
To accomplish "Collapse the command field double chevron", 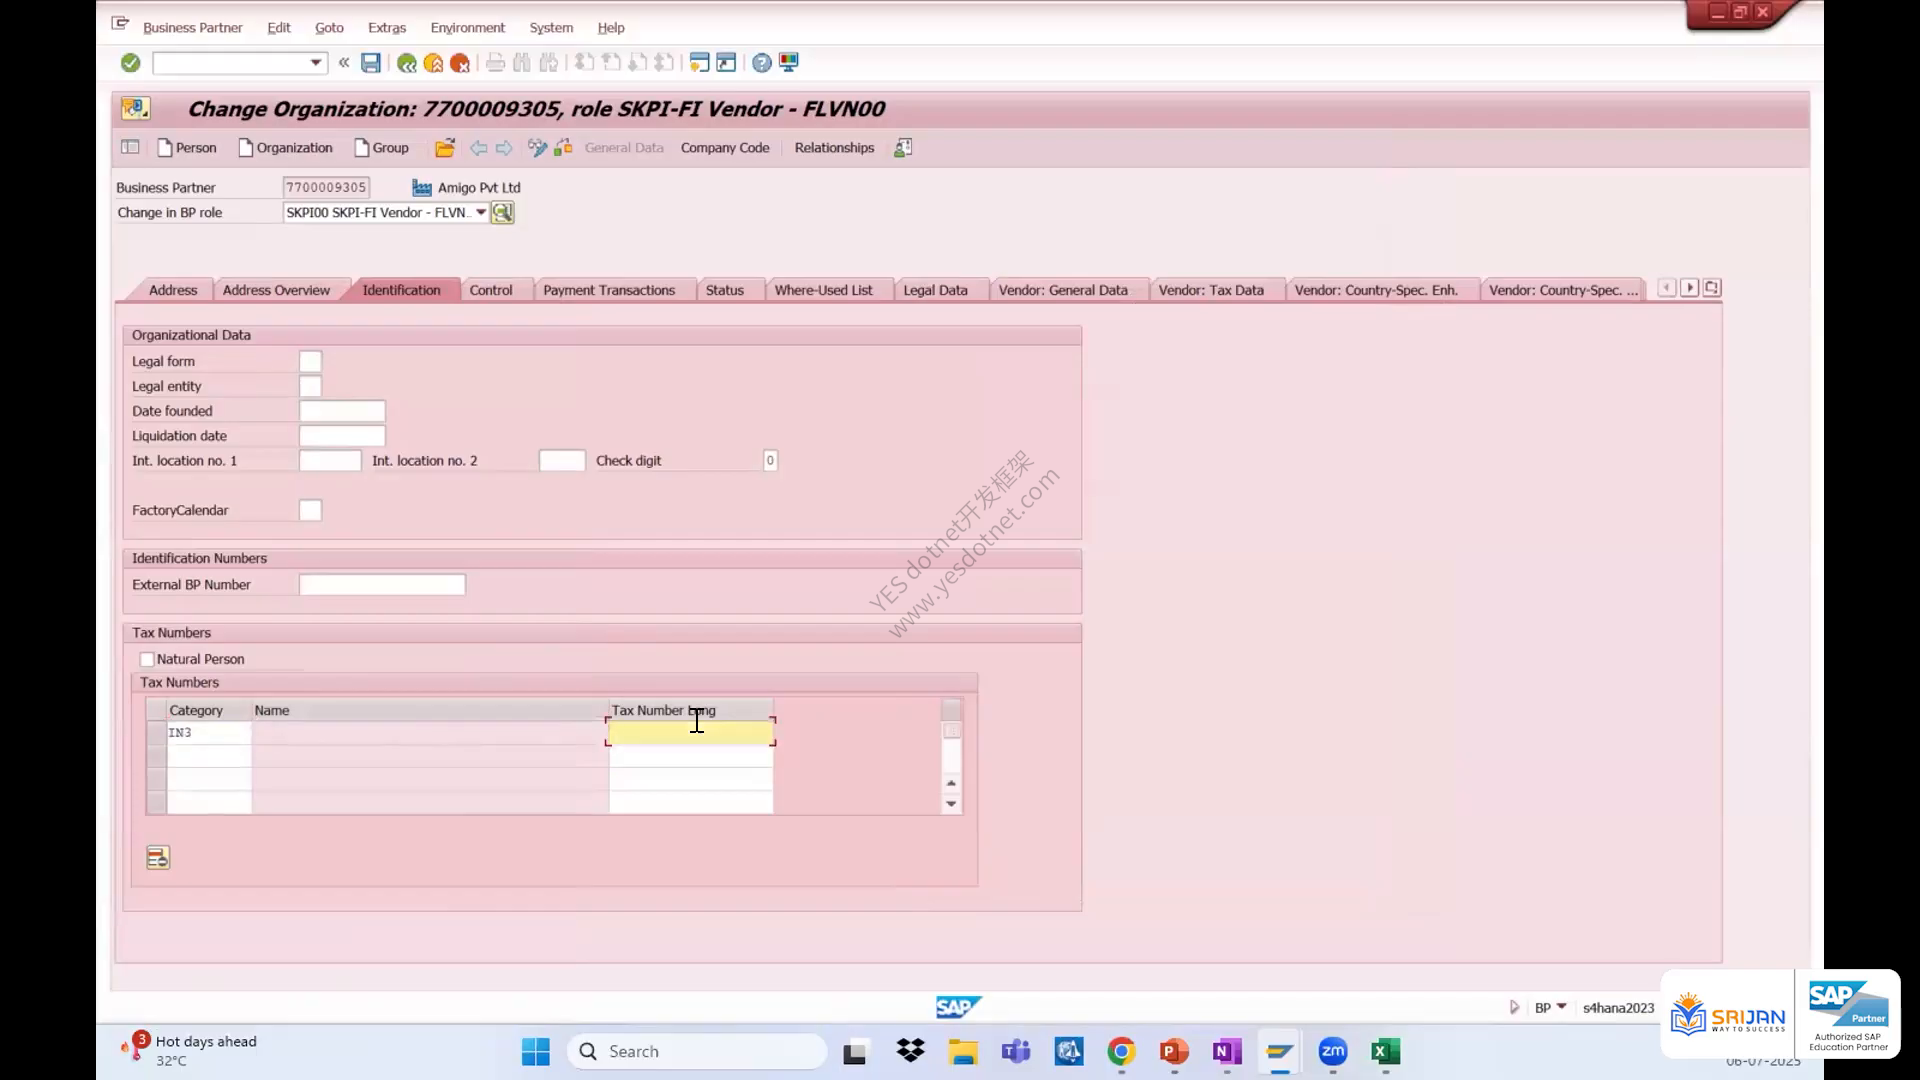I will (344, 63).
